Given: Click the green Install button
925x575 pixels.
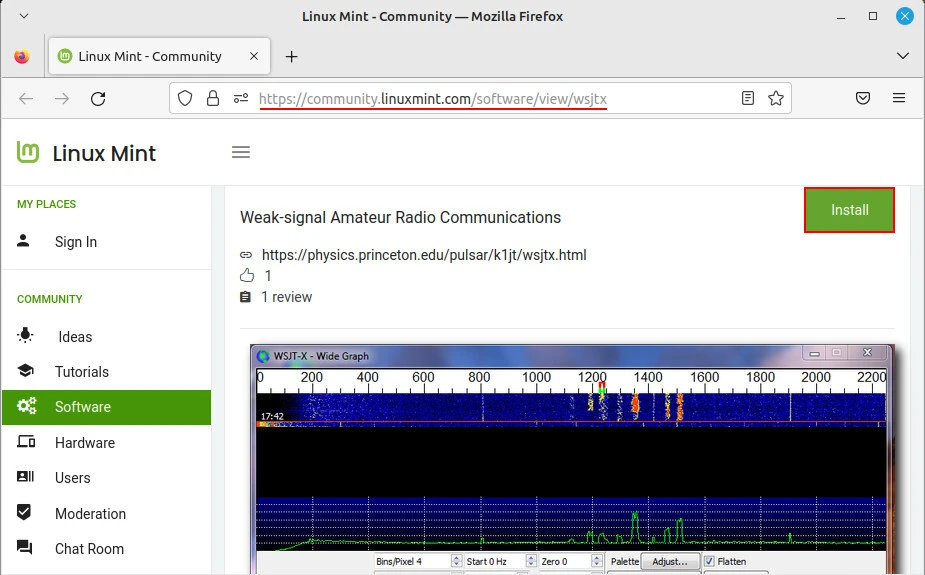Looking at the screenshot, I should (849, 210).
